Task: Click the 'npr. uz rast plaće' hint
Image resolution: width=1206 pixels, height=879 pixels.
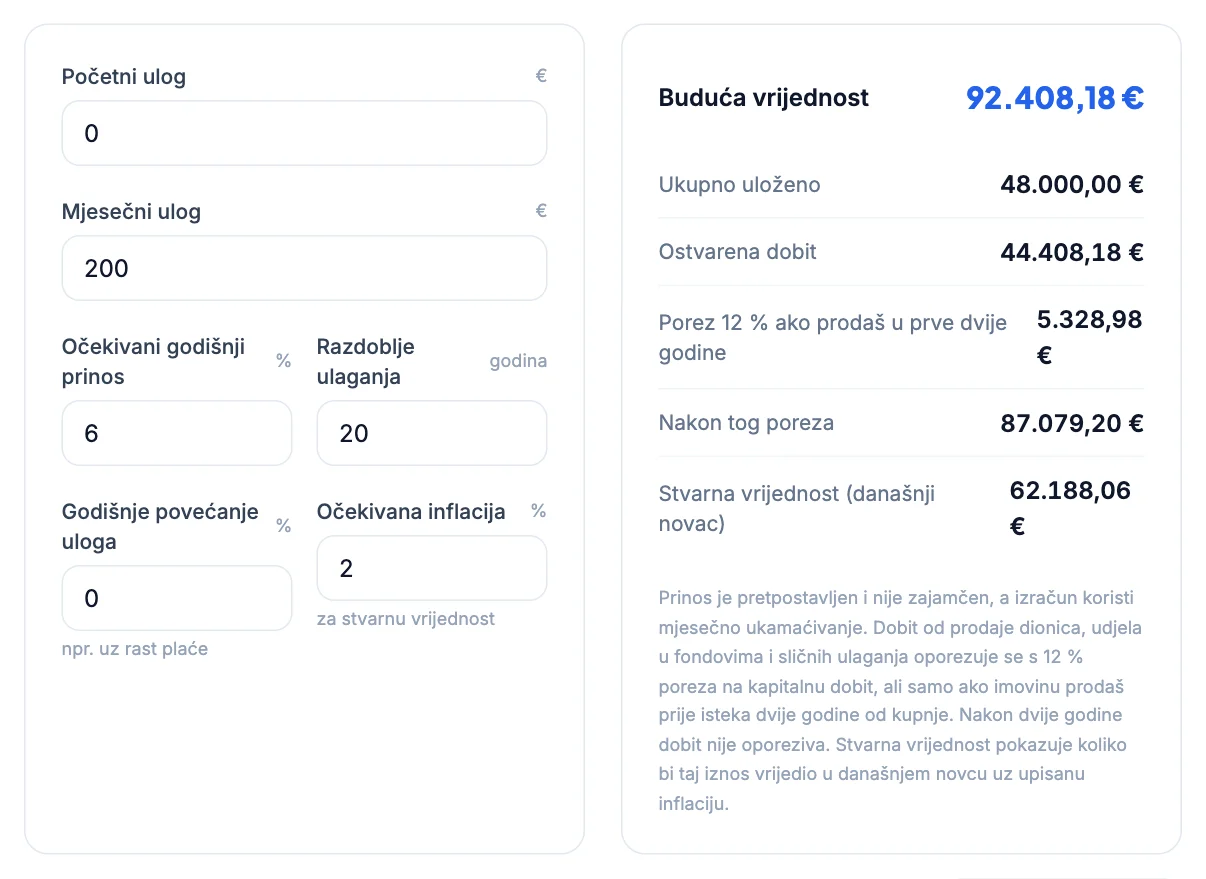Action: pos(135,649)
